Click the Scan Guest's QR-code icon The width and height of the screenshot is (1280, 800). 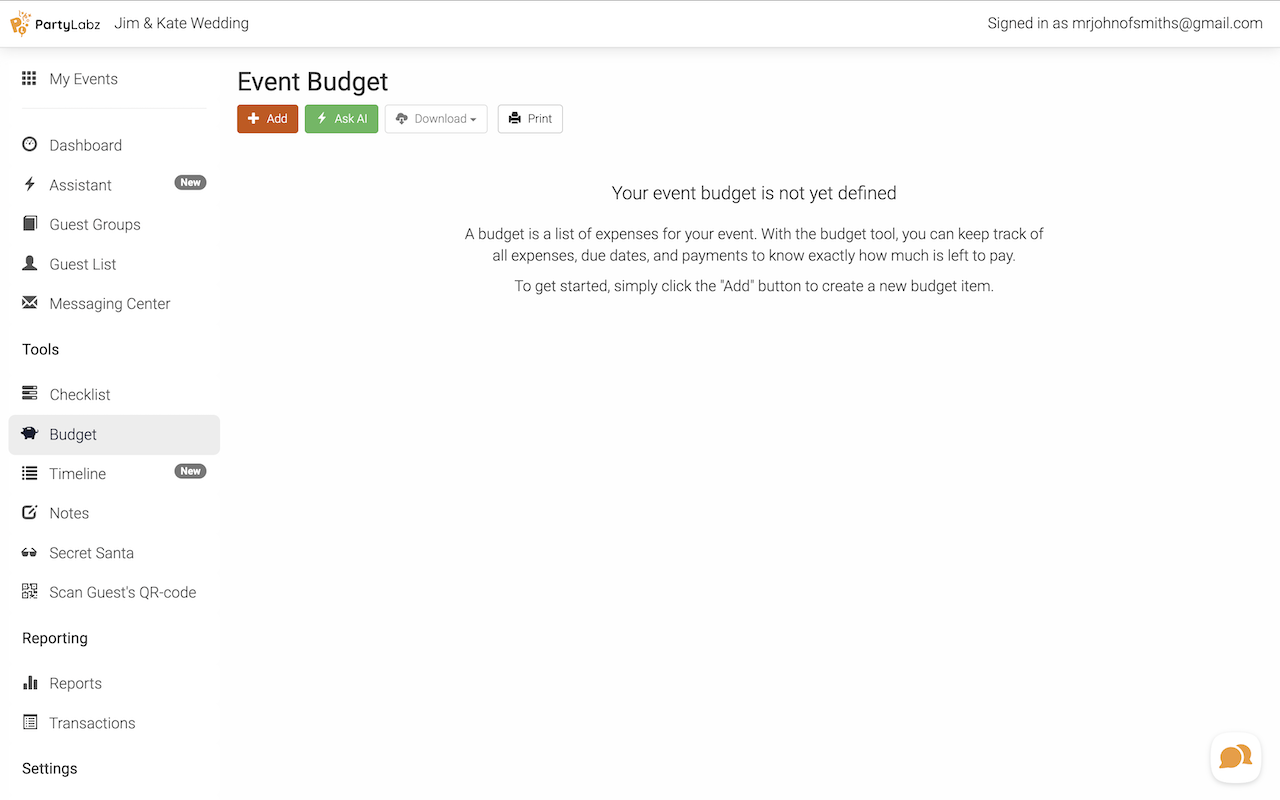[x=30, y=592]
